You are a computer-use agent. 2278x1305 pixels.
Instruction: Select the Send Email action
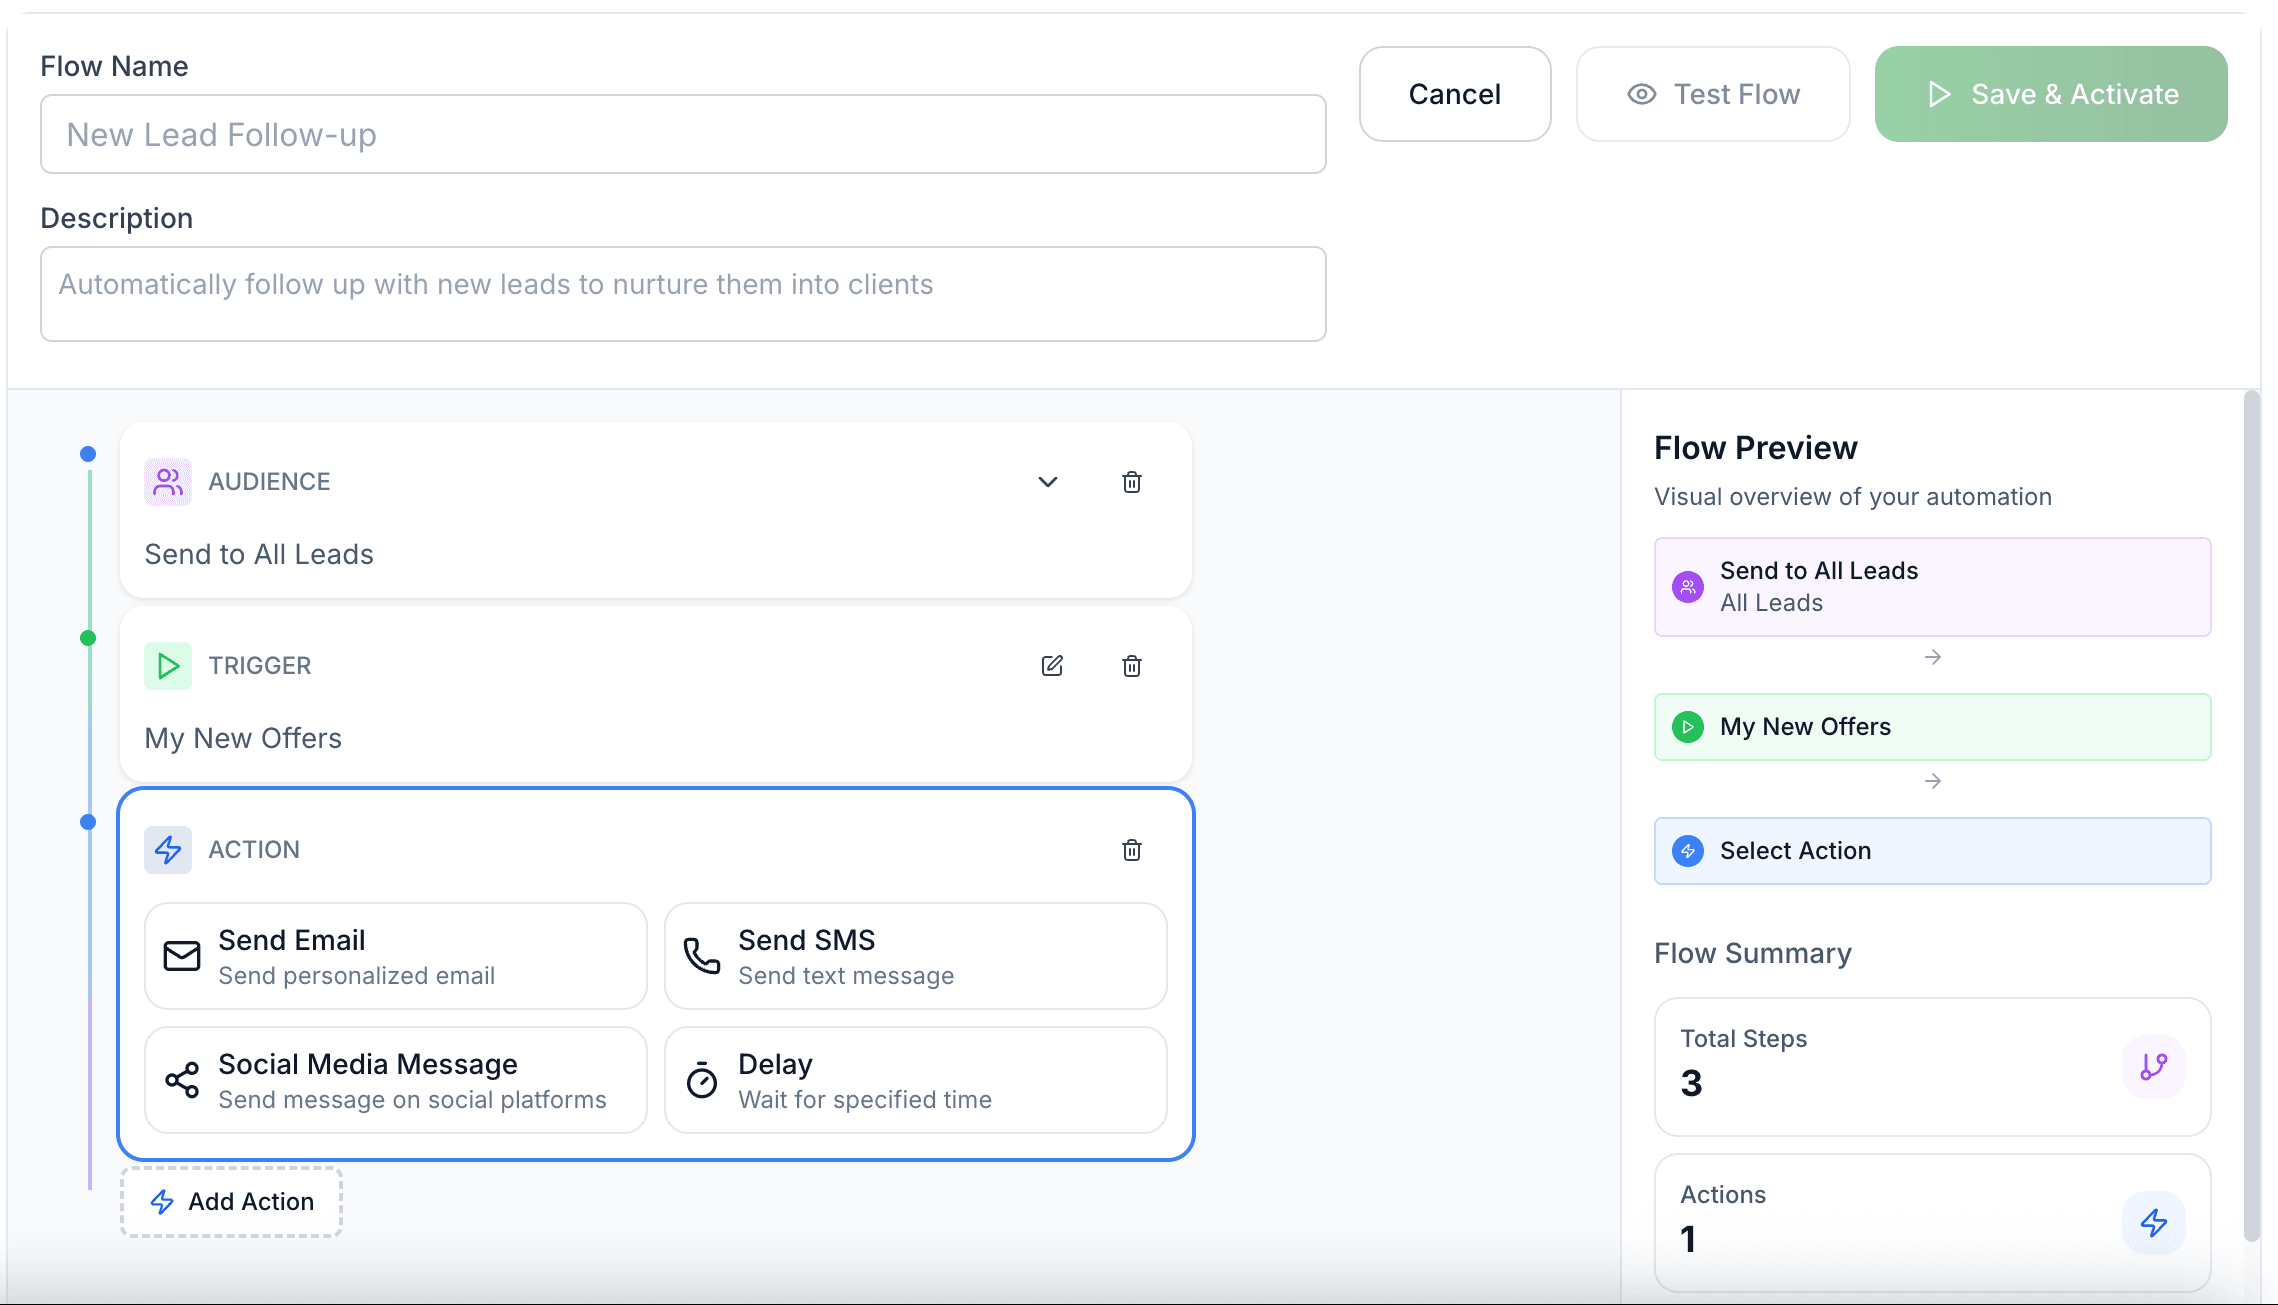(394, 955)
